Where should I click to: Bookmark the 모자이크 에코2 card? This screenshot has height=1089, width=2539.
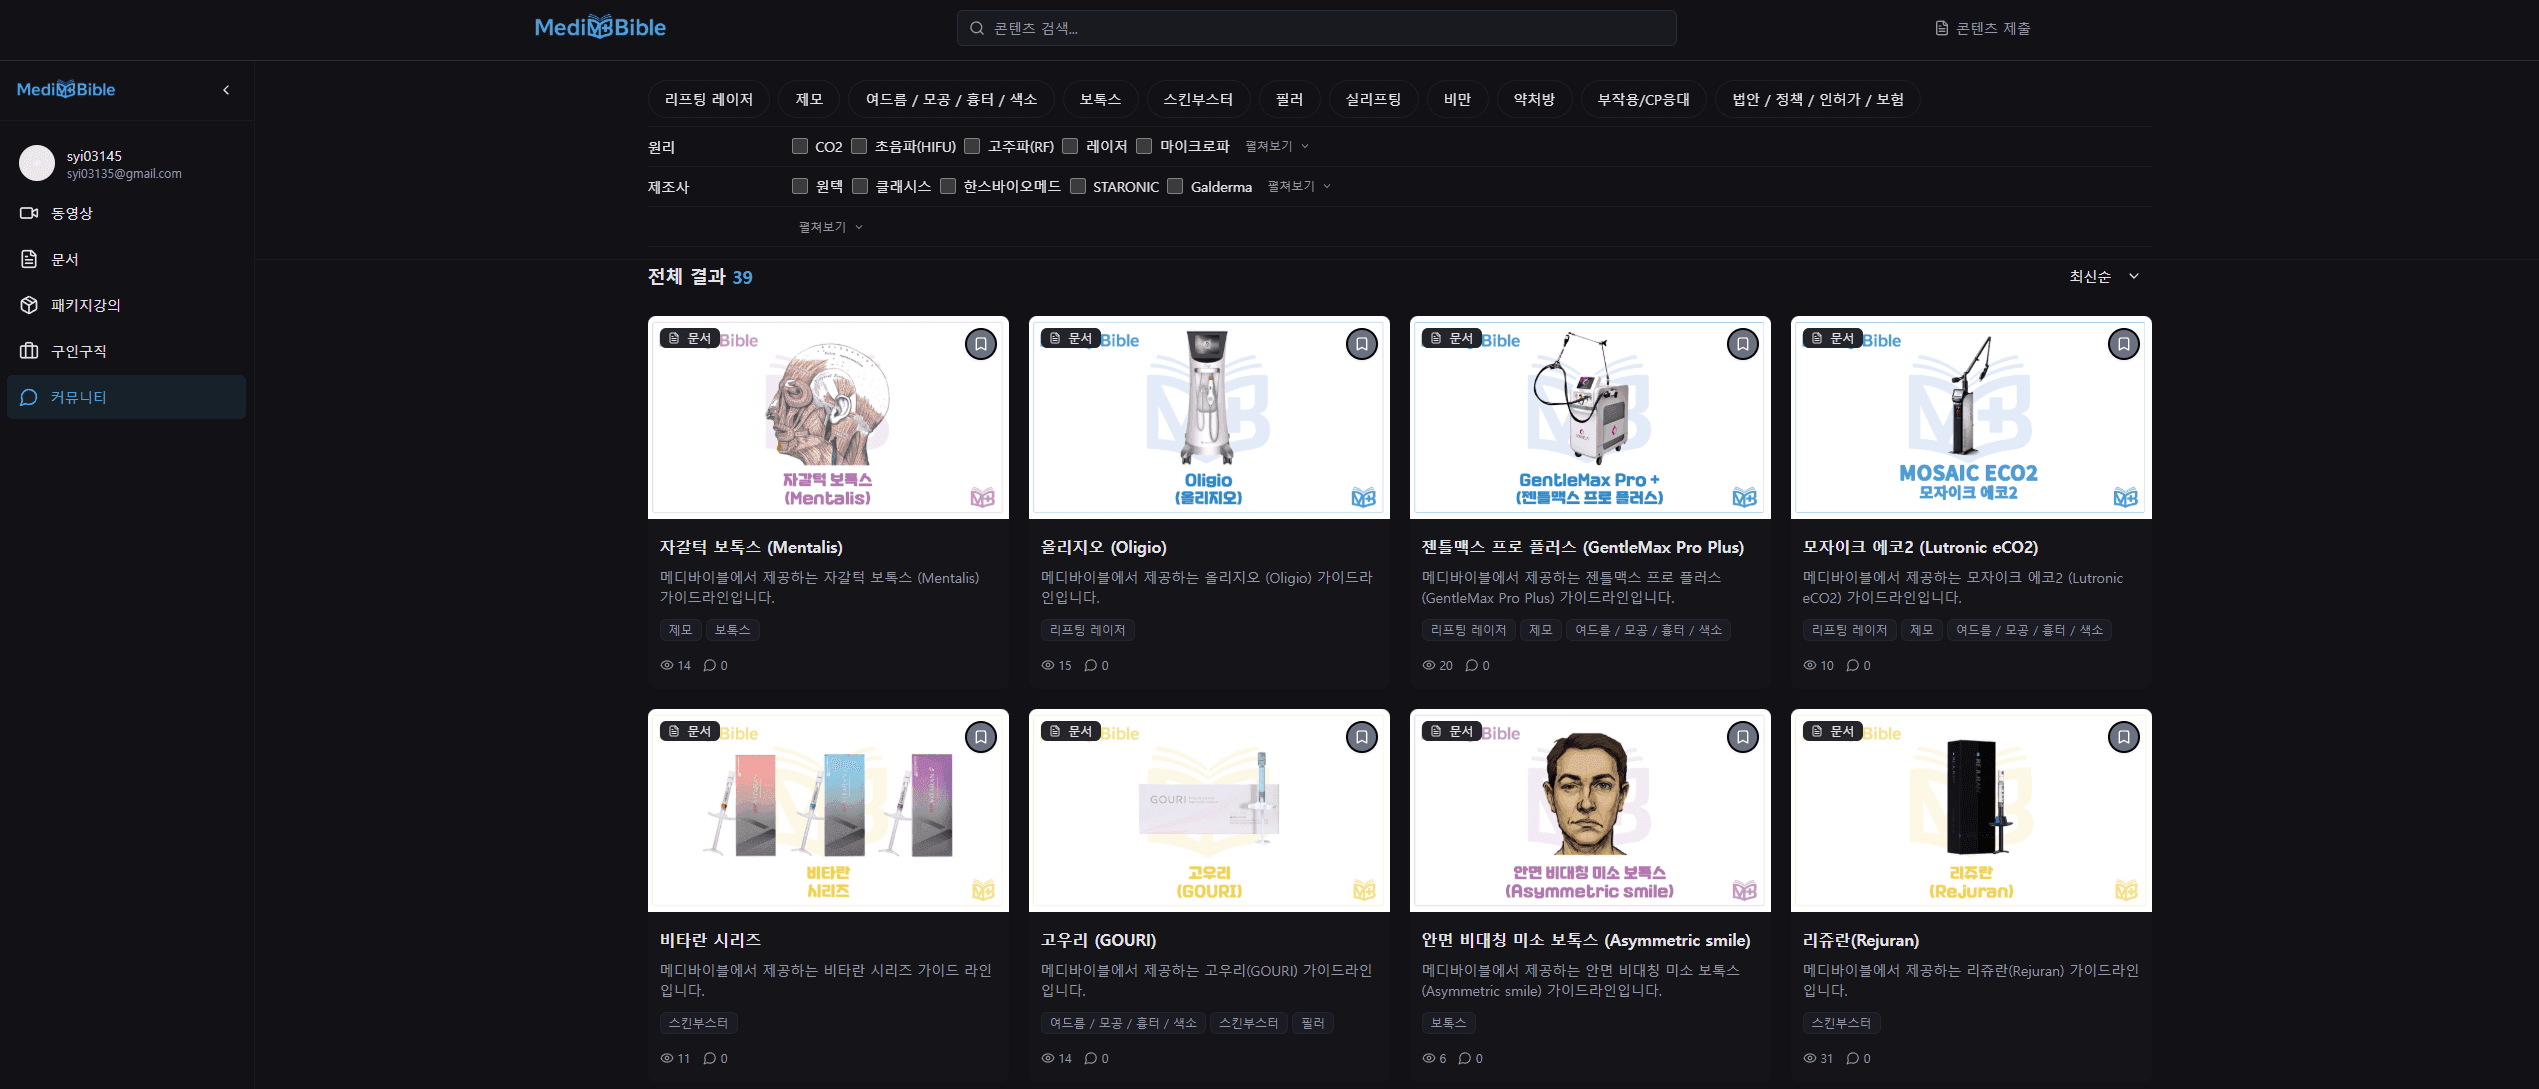[x=2123, y=344]
